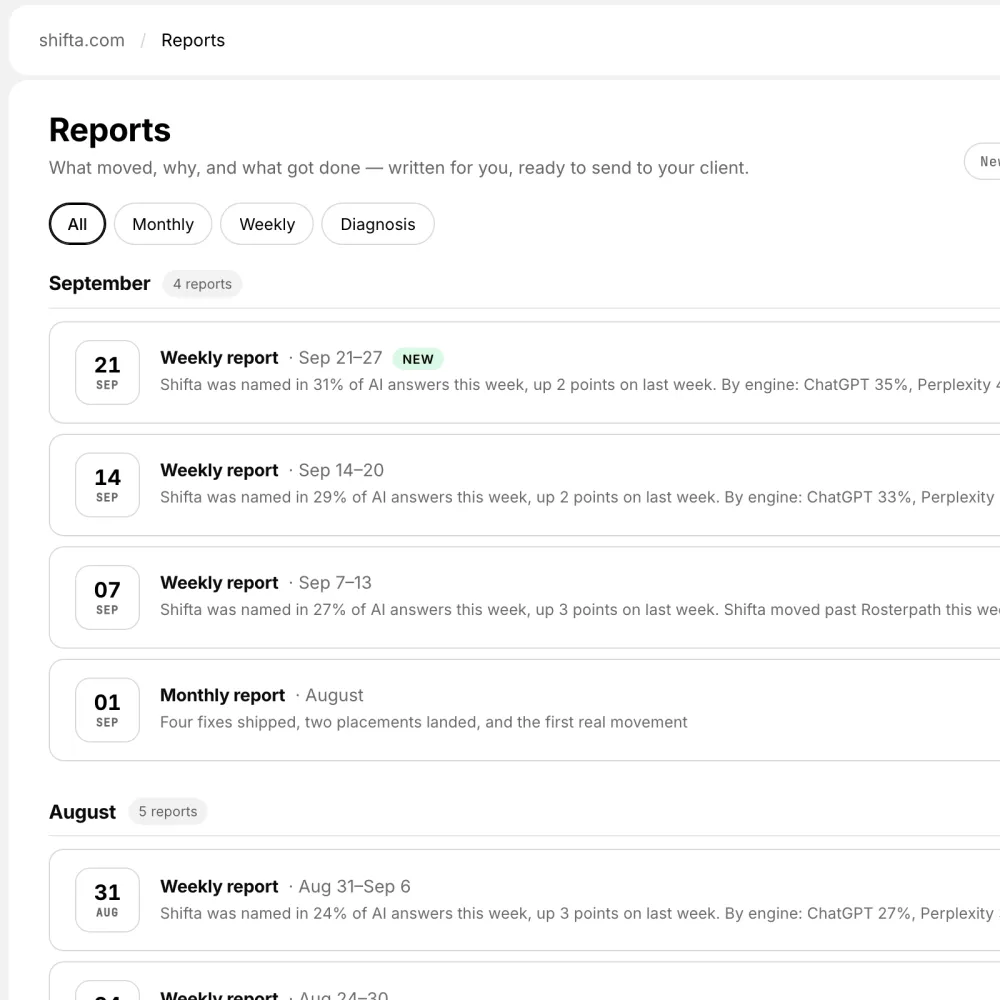Click the summary mentioning 31% of AI answers

click(x=580, y=385)
